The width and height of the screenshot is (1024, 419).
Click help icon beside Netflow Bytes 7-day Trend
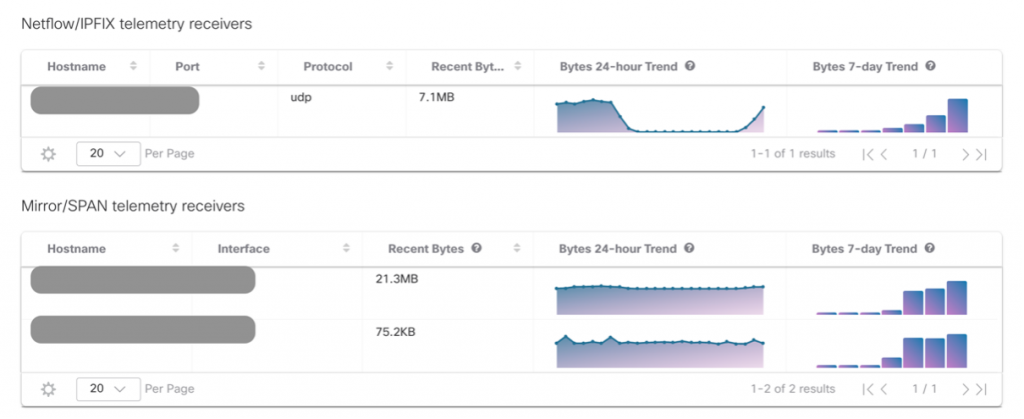pyautogui.click(x=930, y=67)
